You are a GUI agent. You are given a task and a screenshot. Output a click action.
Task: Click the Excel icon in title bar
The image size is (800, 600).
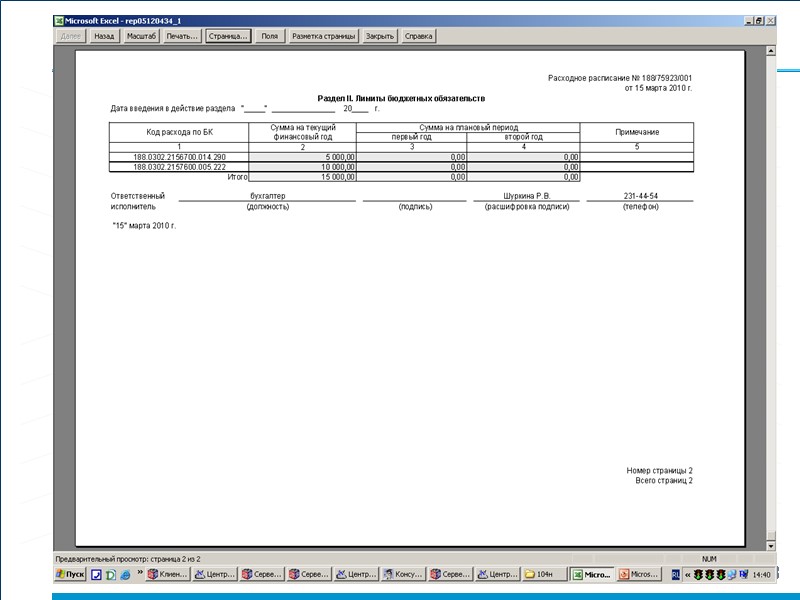point(59,21)
